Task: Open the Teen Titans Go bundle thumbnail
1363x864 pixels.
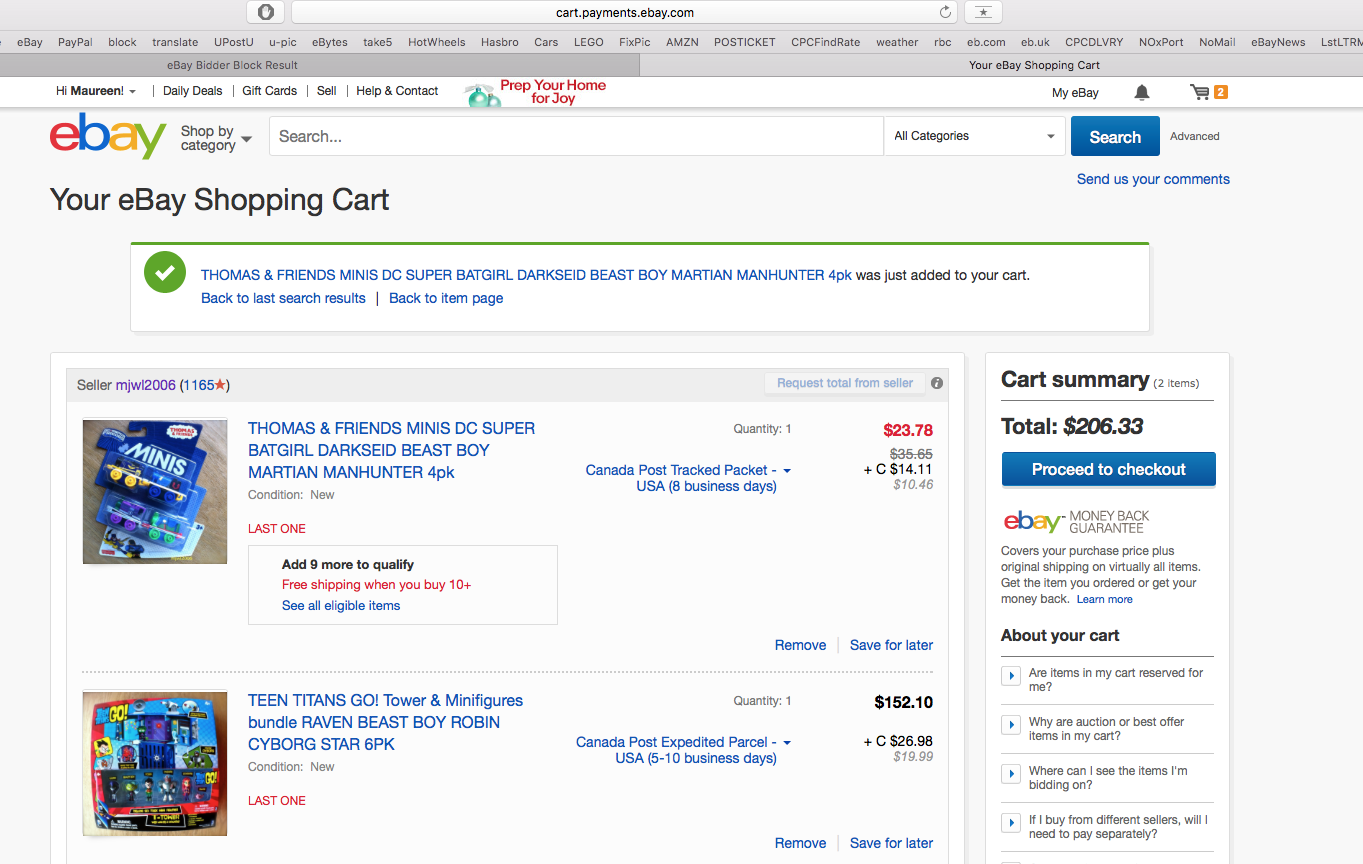Action: tap(155, 764)
